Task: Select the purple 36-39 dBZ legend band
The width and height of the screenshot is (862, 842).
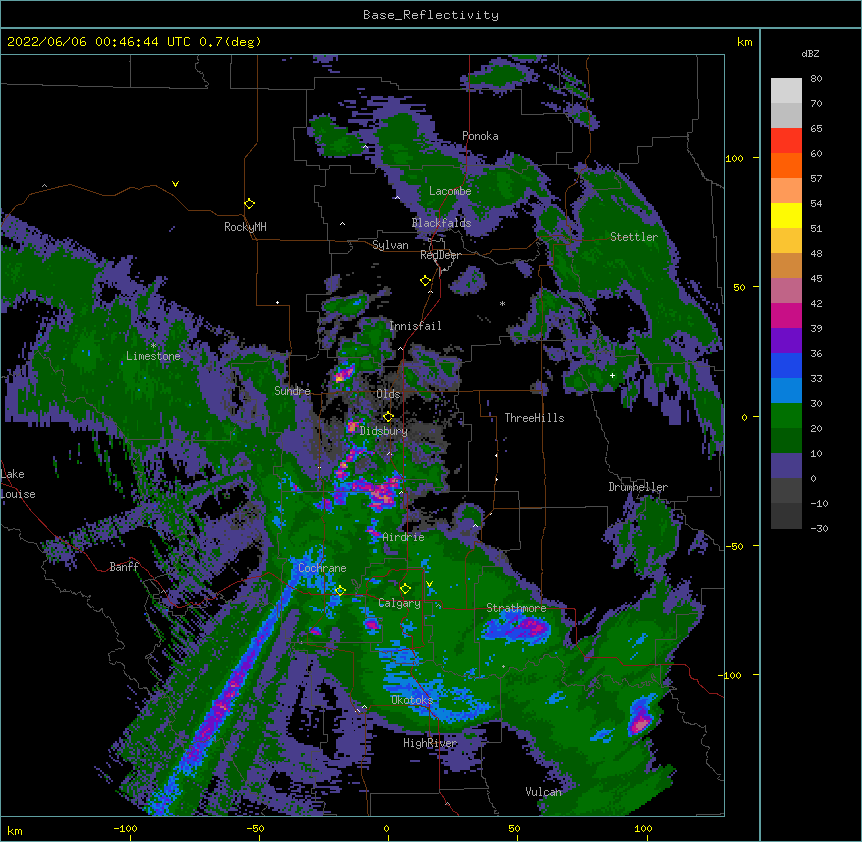Action: click(x=786, y=341)
